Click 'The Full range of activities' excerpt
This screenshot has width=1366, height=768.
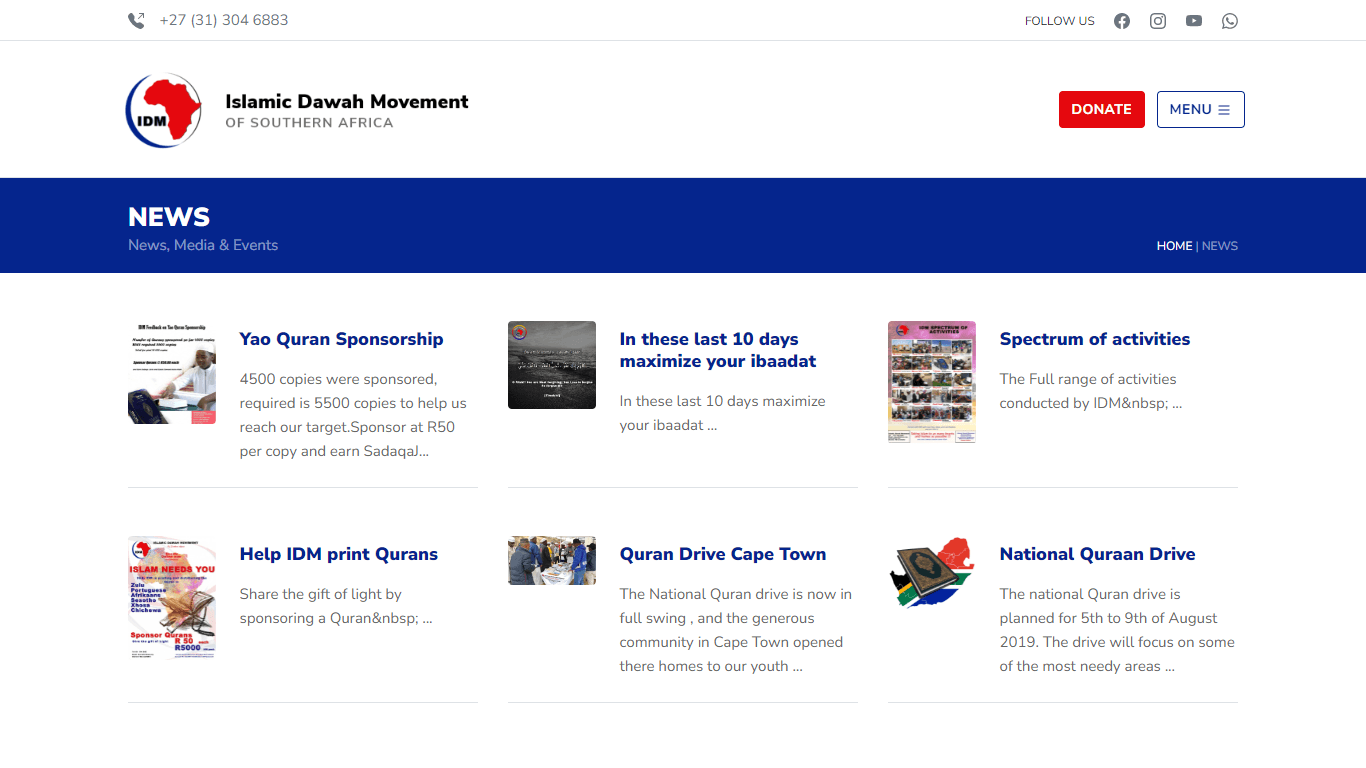pyautogui.click(x=1091, y=391)
